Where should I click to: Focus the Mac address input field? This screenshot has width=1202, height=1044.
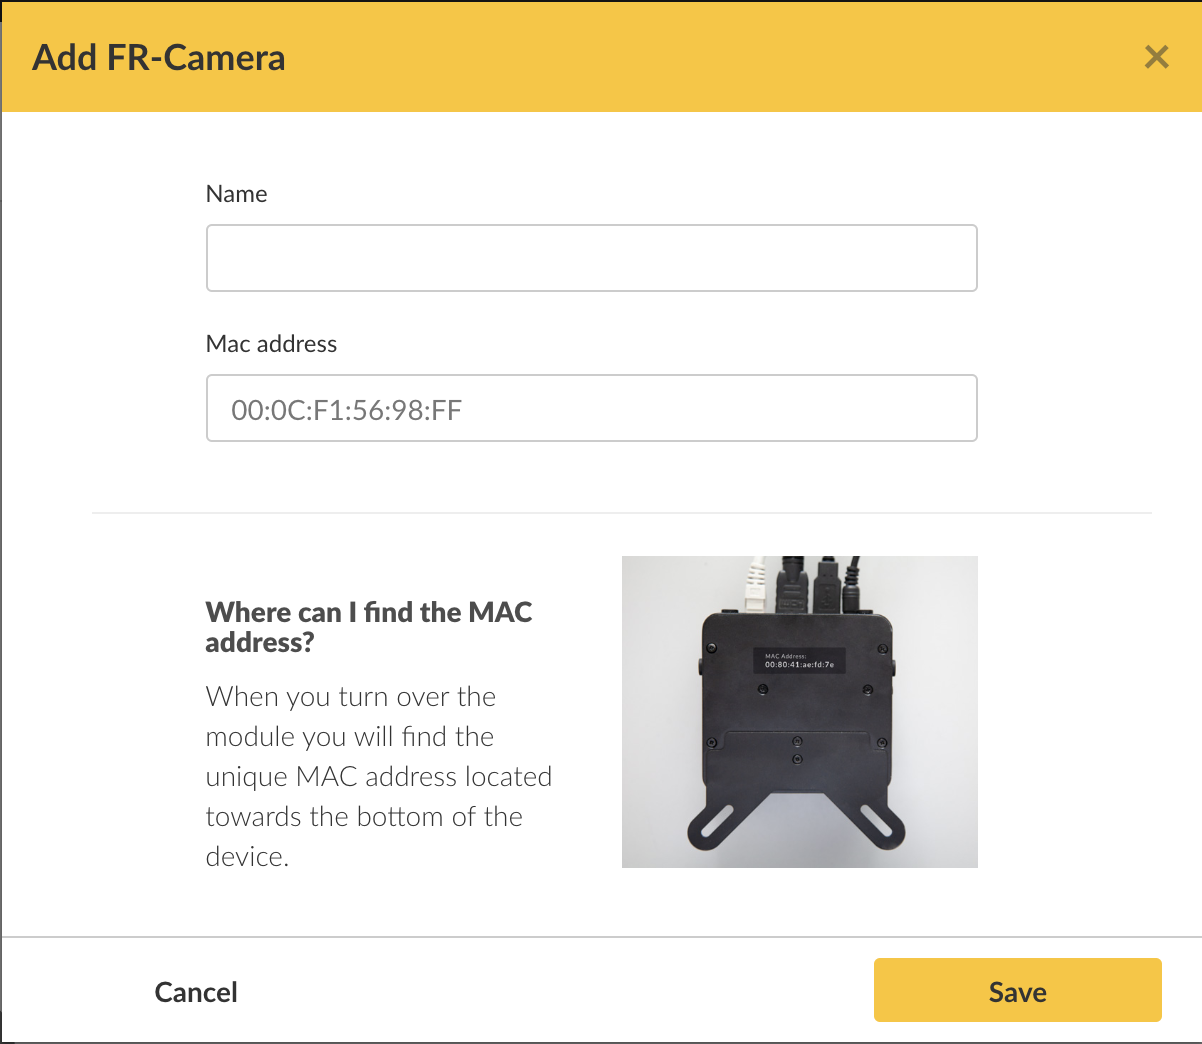[x=591, y=408]
